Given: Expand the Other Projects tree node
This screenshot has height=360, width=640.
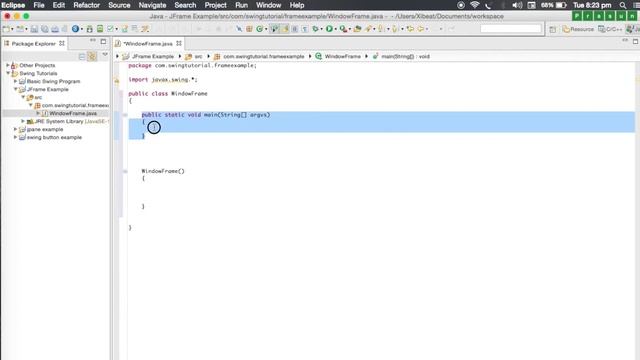Looking at the screenshot, I should (x=7, y=65).
